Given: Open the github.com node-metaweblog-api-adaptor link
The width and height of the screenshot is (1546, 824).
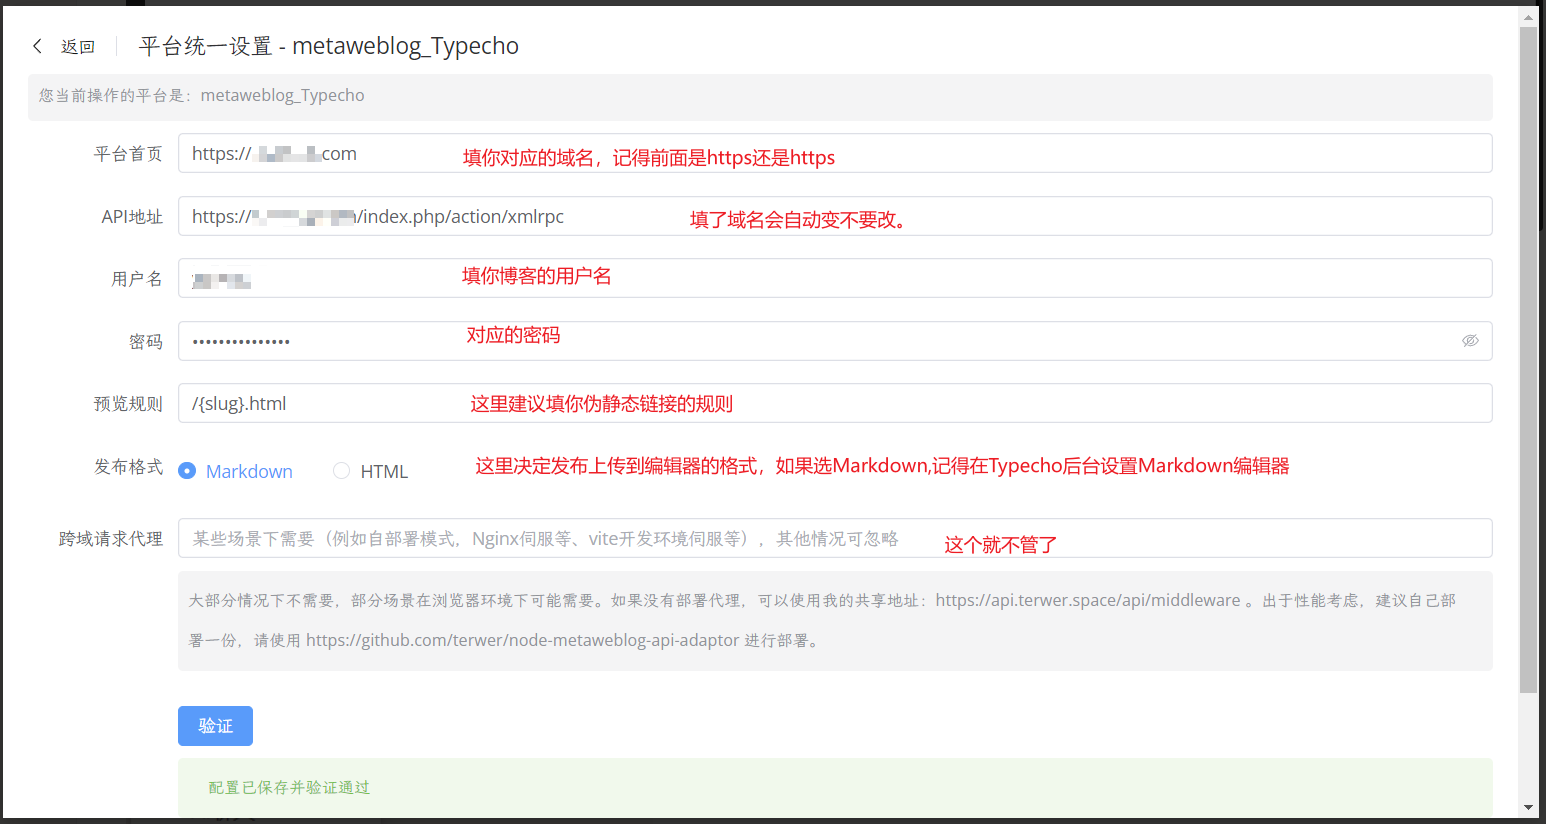Looking at the screenshot, I should tap(523, 640).
